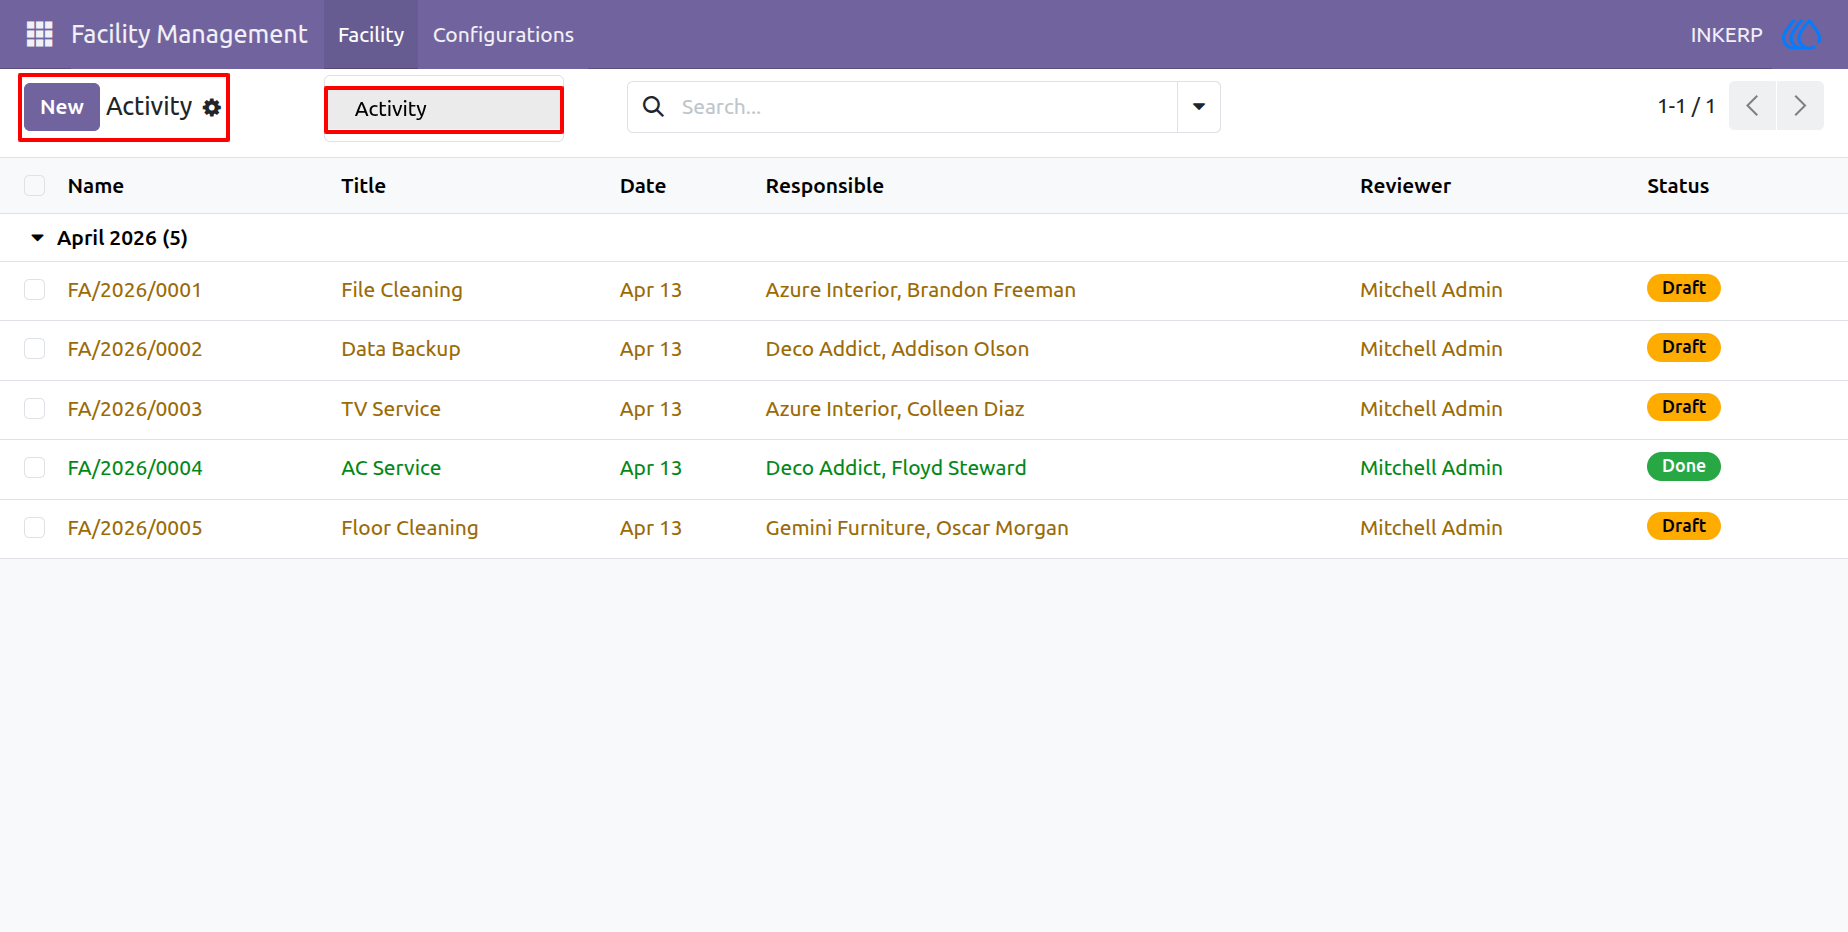This screenshot has height=932, width=1848.
Task: Click Deco Addict, Floyd Steward cell
Action: (896, 468)
